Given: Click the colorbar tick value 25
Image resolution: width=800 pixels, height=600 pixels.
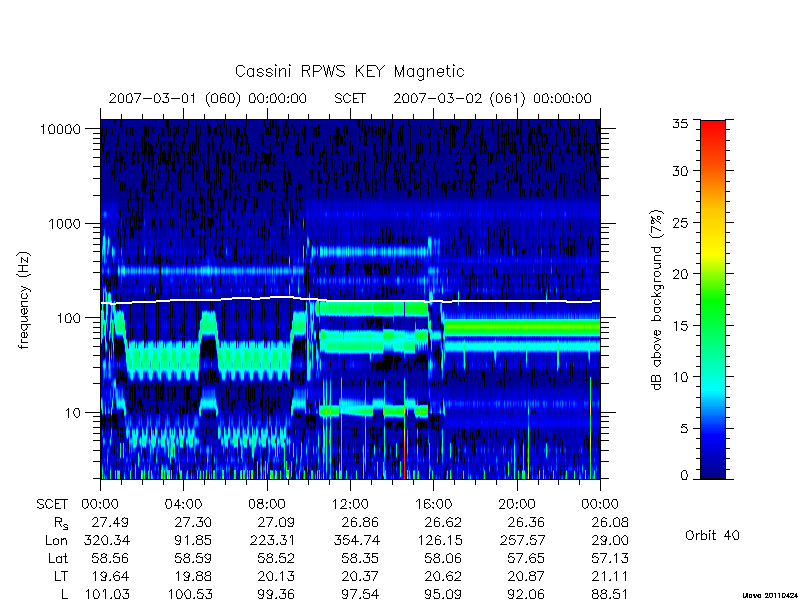Looking at the screenshot, I should pos(680,223).
